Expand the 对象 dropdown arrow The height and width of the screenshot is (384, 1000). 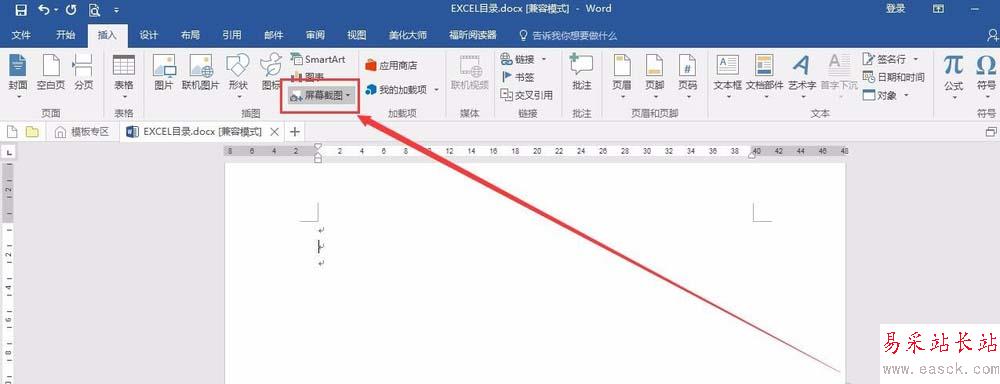(x=905, y=96)
